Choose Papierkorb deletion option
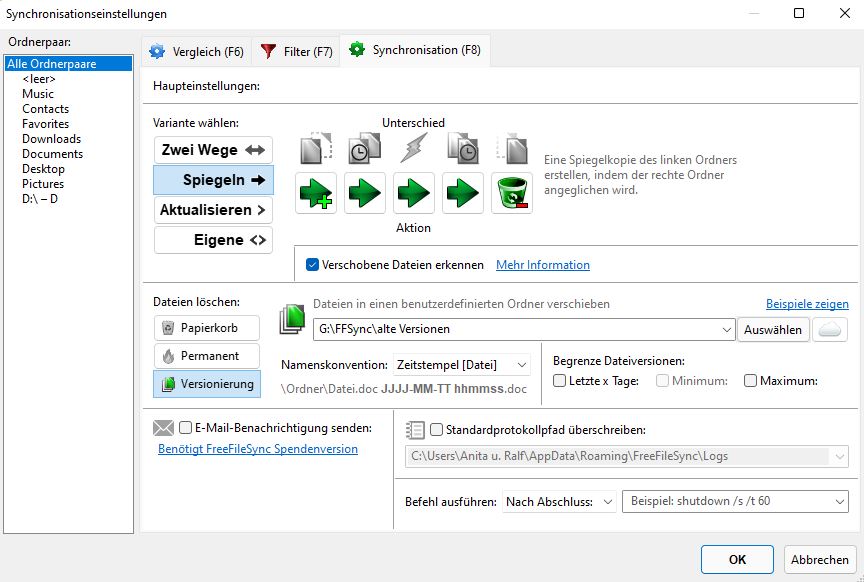864x582 pixels. [x=207, y=328]
